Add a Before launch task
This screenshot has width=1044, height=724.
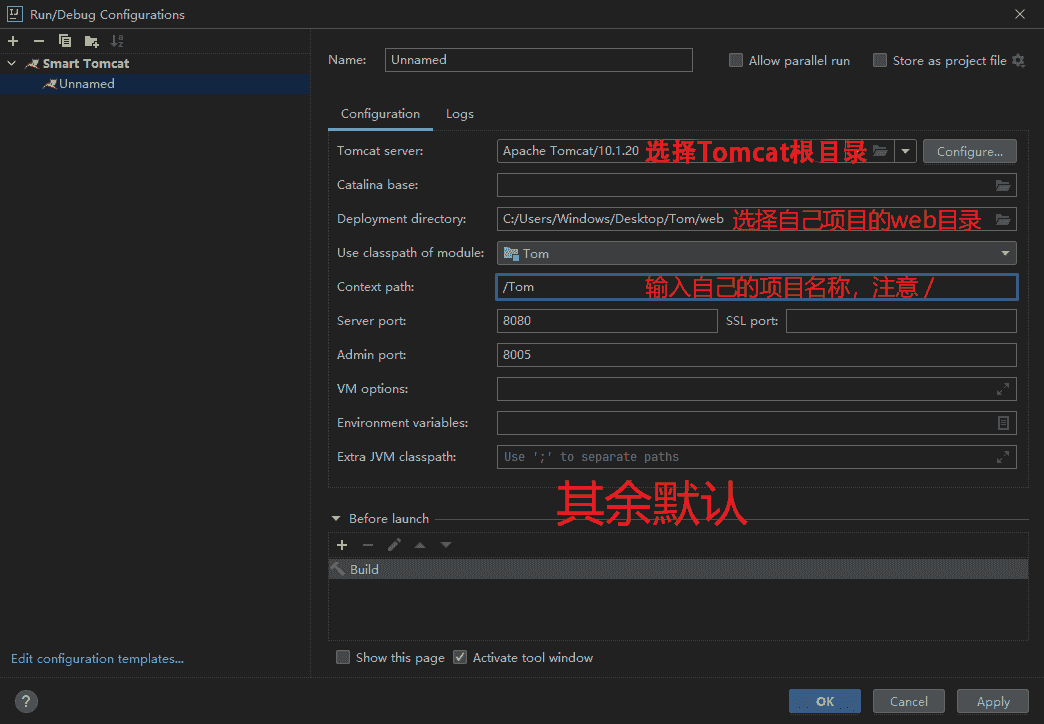click(342, 545)
